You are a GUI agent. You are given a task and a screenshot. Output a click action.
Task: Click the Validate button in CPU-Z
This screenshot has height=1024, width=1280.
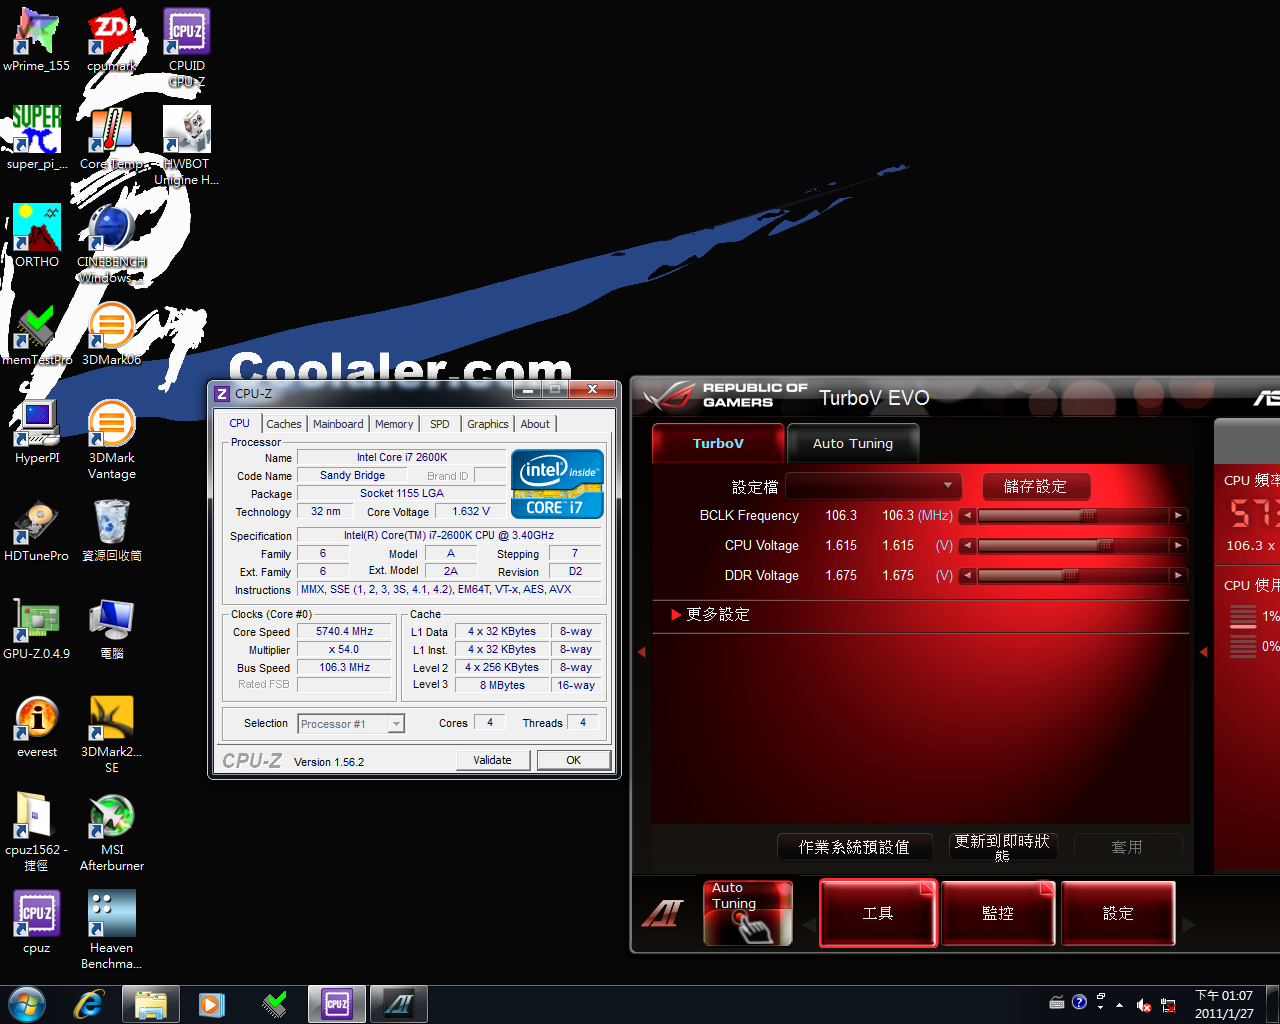coord(492,760)
